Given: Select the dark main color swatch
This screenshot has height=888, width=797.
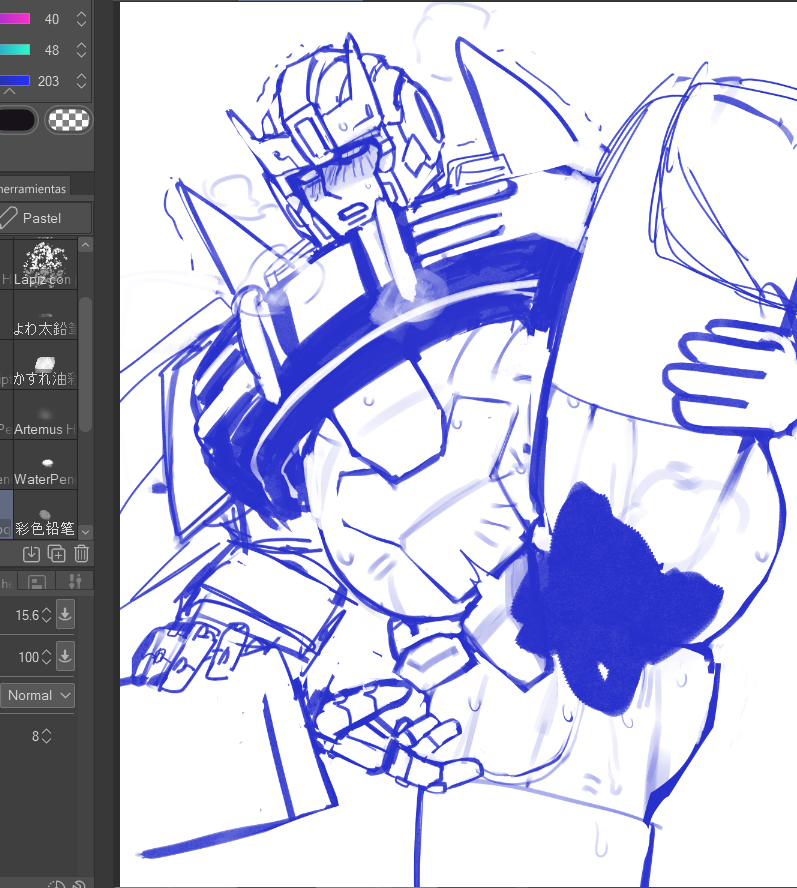Looking at the screenshot, I should pos(17,120).
